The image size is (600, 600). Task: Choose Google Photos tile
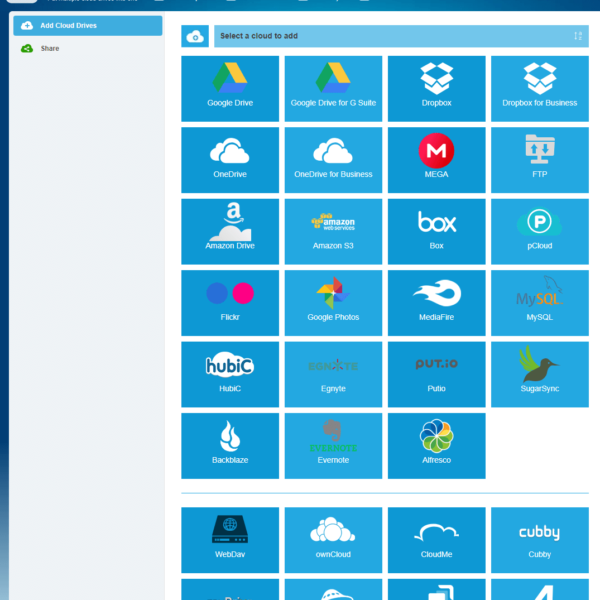[333, 303]
